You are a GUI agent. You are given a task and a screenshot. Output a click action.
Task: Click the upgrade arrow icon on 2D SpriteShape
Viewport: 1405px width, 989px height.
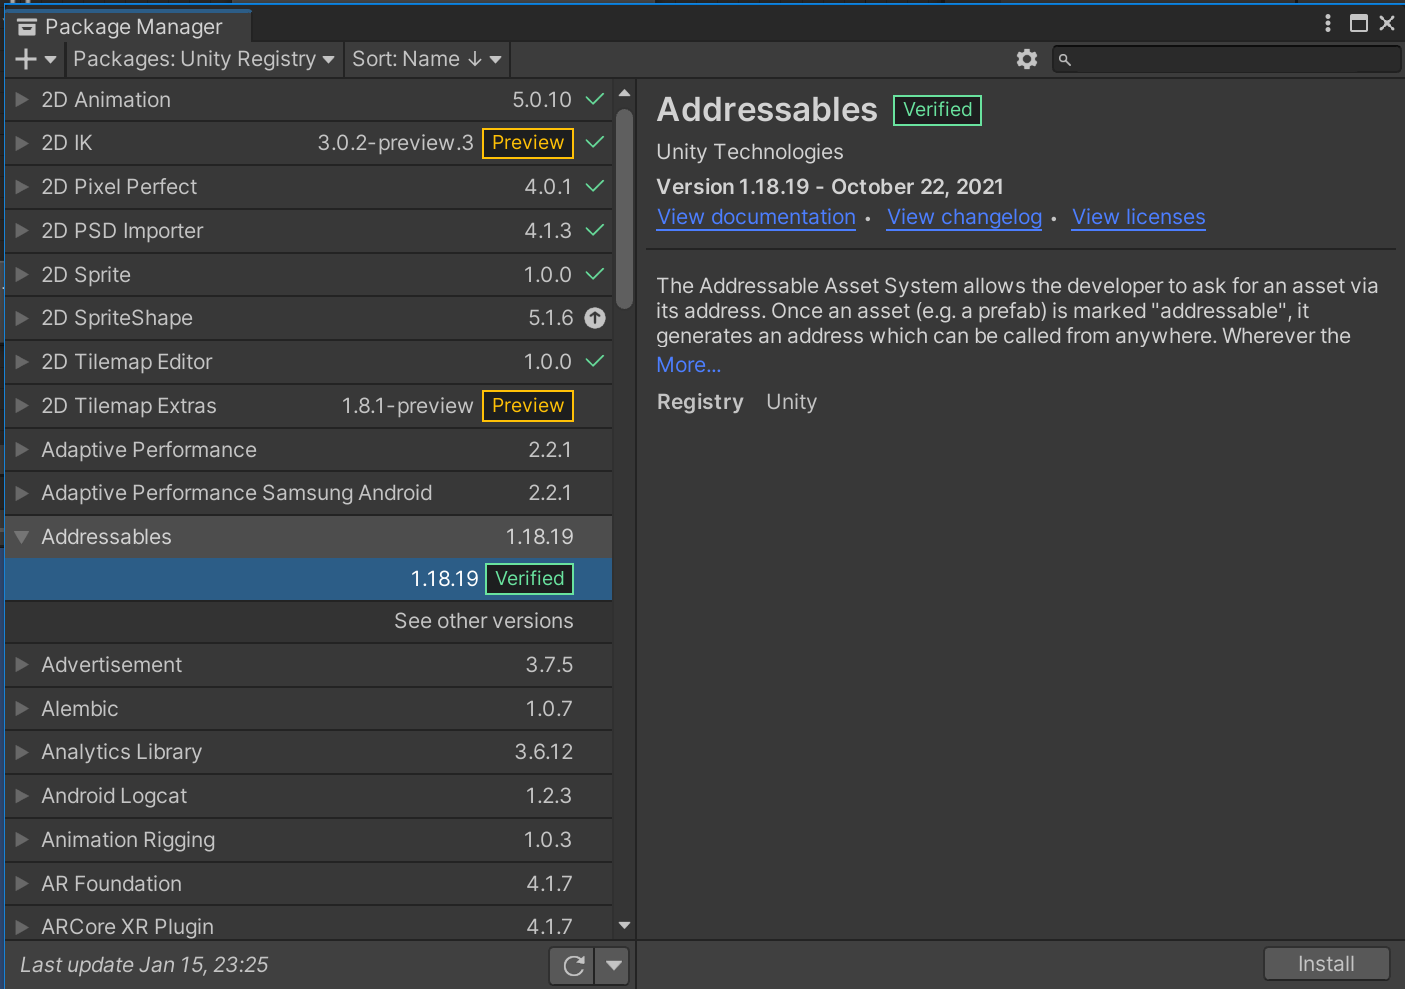594,318
